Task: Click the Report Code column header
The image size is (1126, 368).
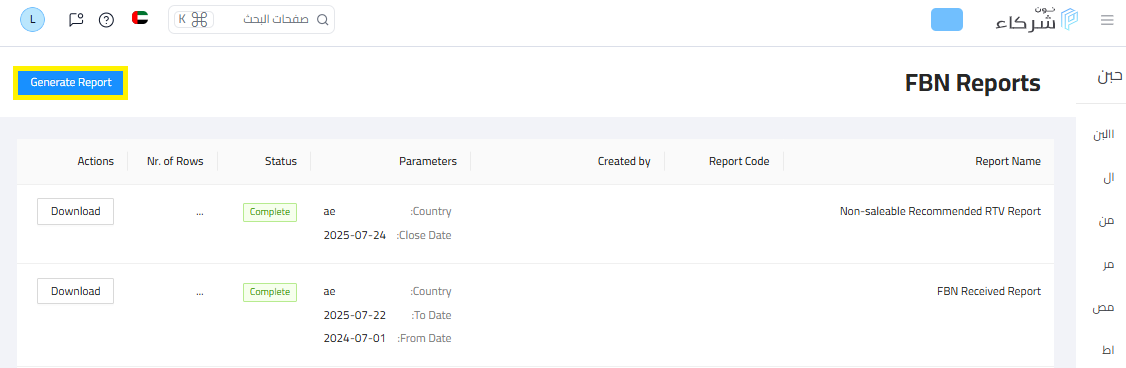Action: [739, 161]
